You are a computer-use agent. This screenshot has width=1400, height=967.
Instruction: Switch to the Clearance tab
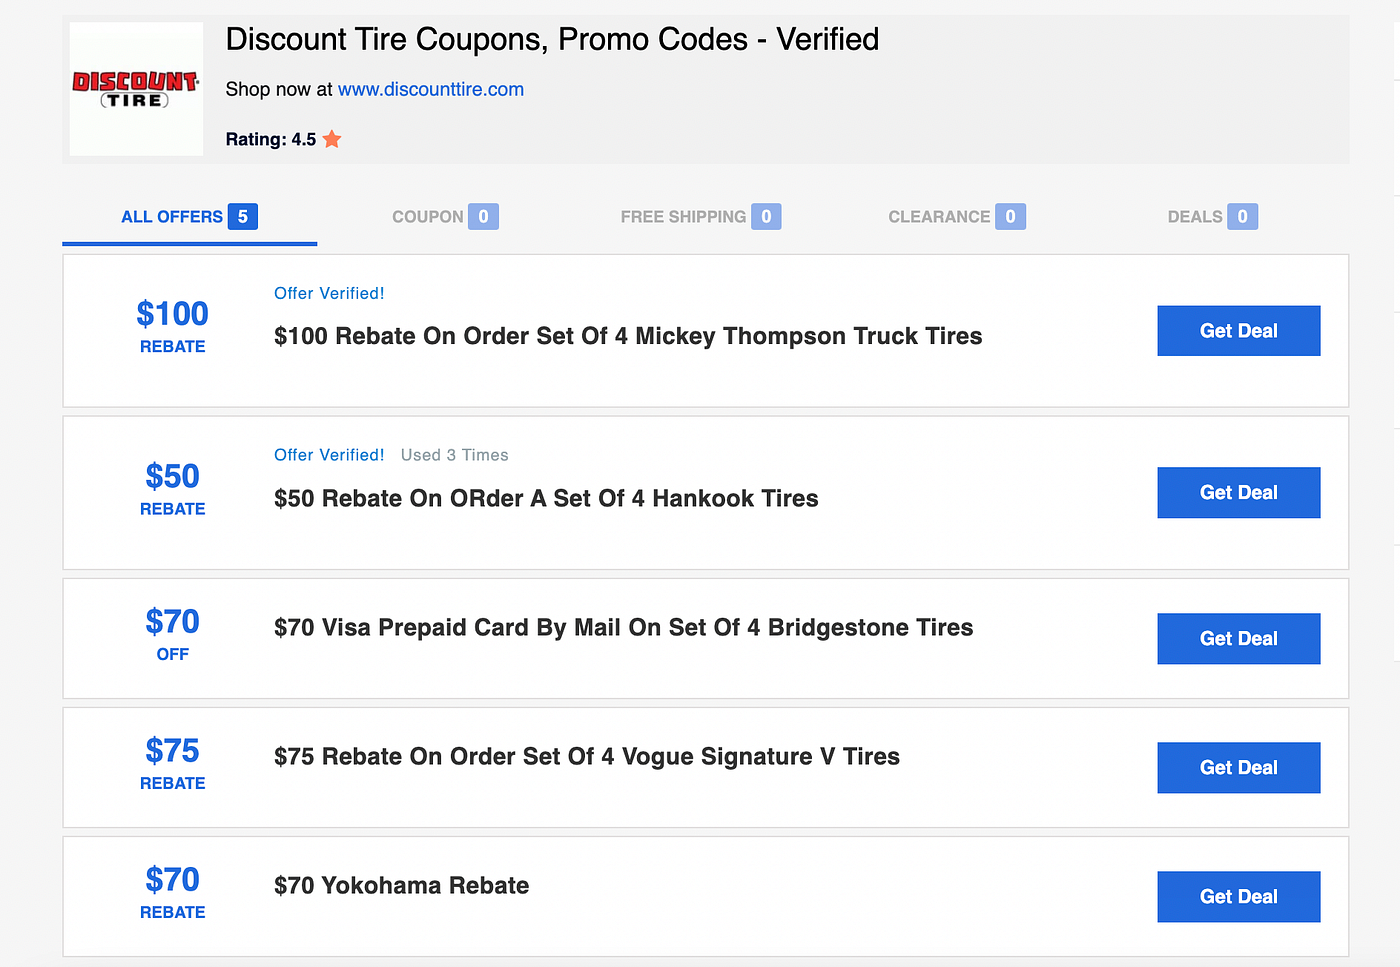(x=957, y=217)
